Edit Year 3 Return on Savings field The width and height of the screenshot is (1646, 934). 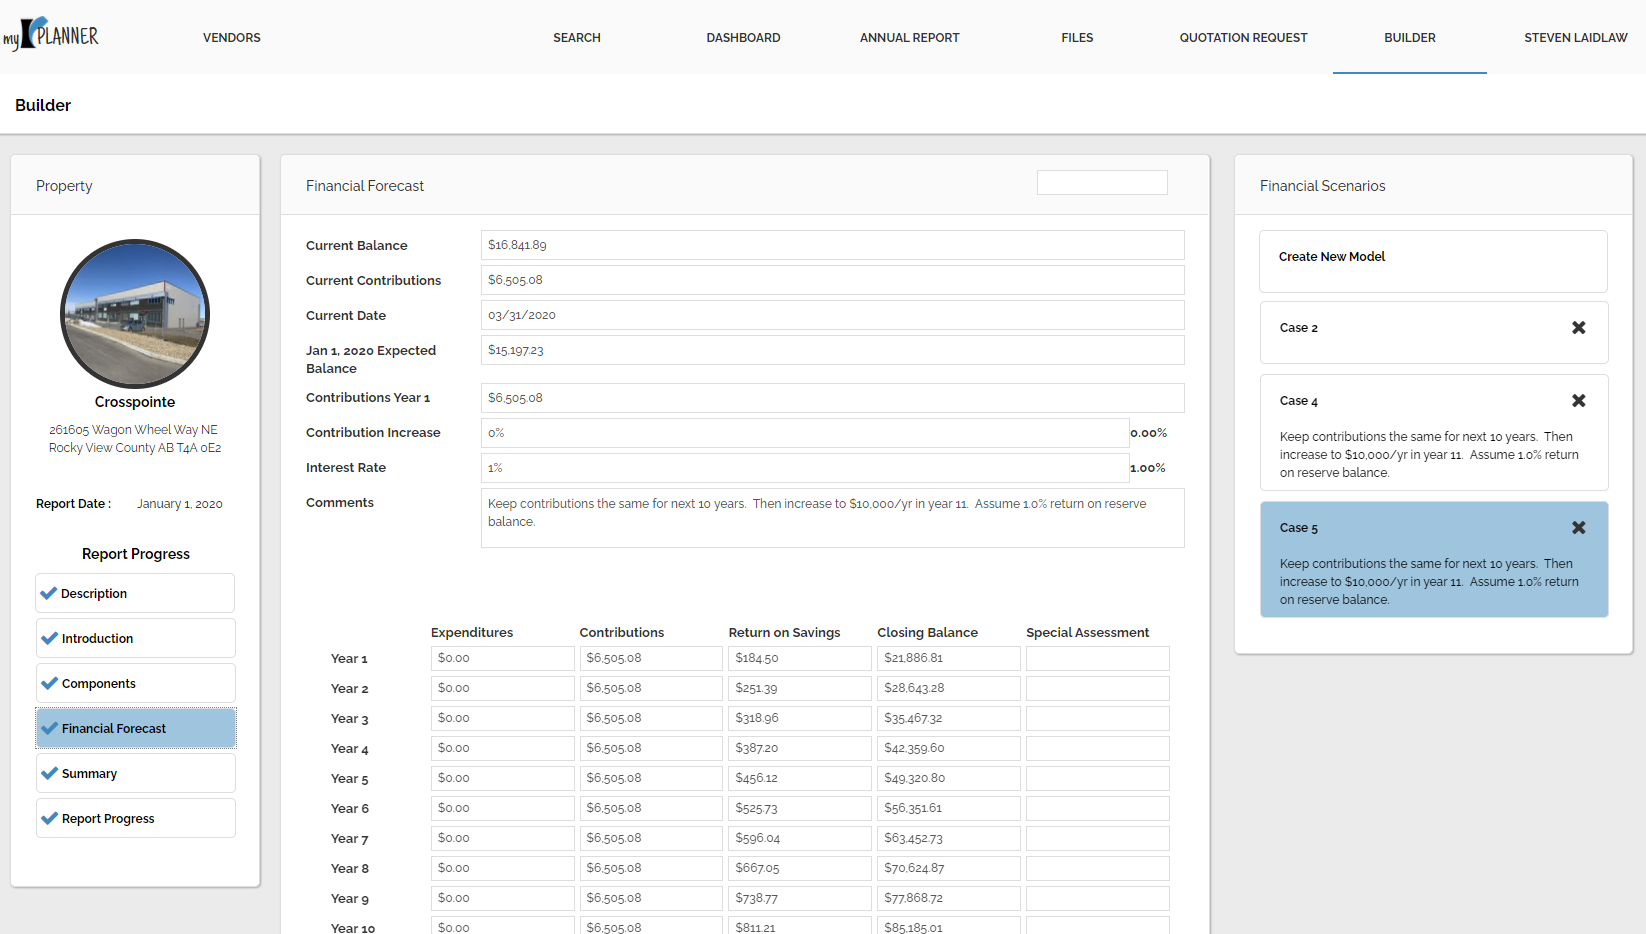(800, 718)
